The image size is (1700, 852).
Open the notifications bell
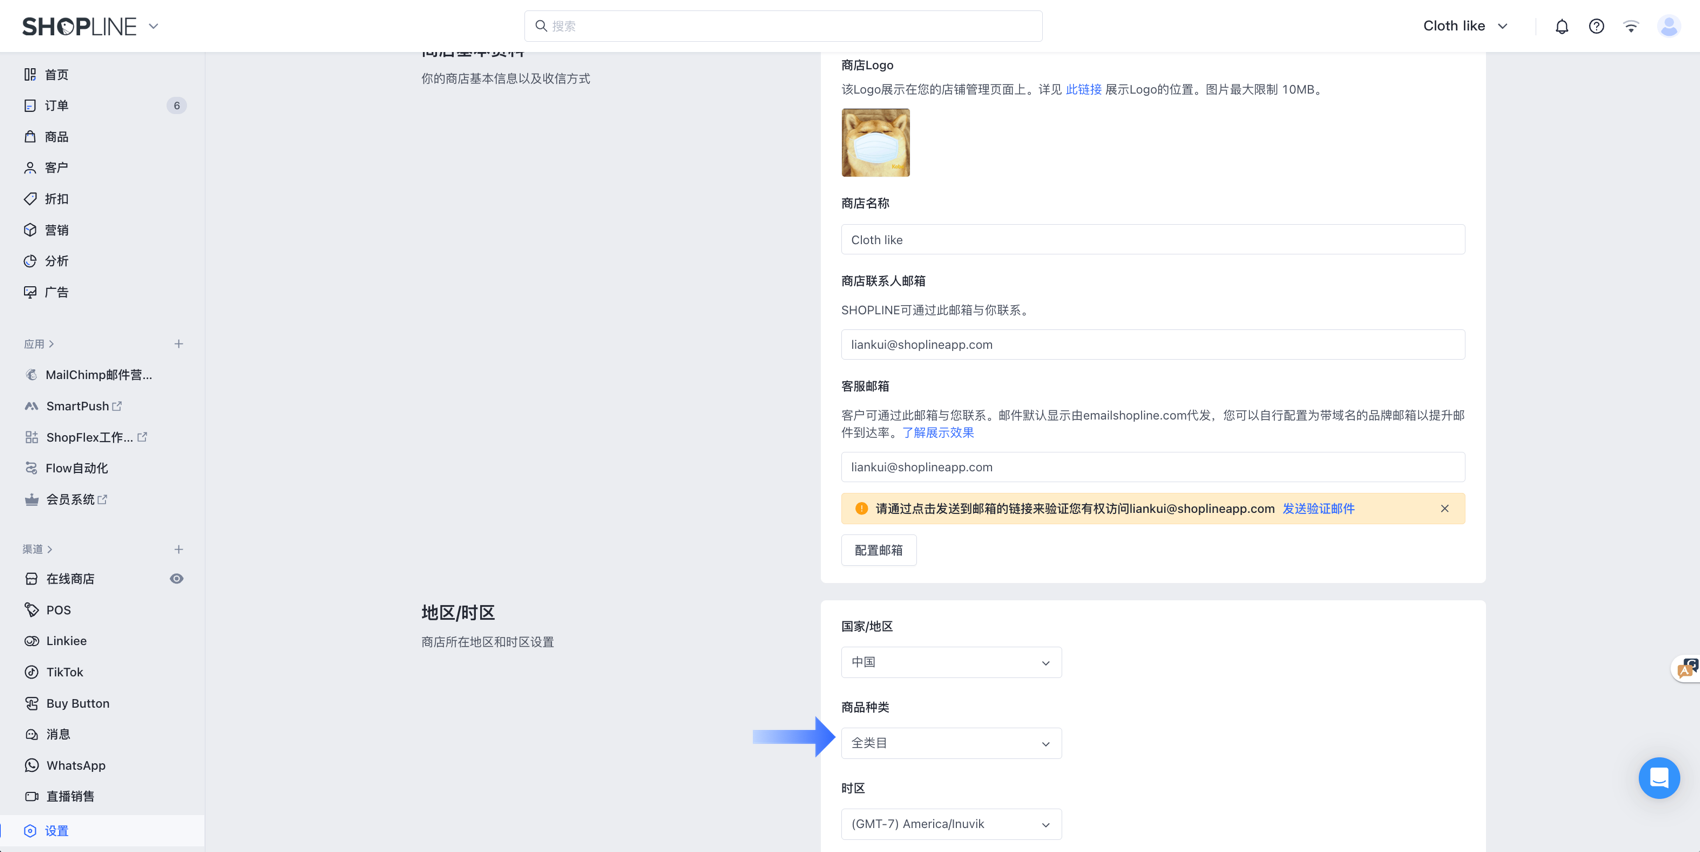[x=1562, y=27]
